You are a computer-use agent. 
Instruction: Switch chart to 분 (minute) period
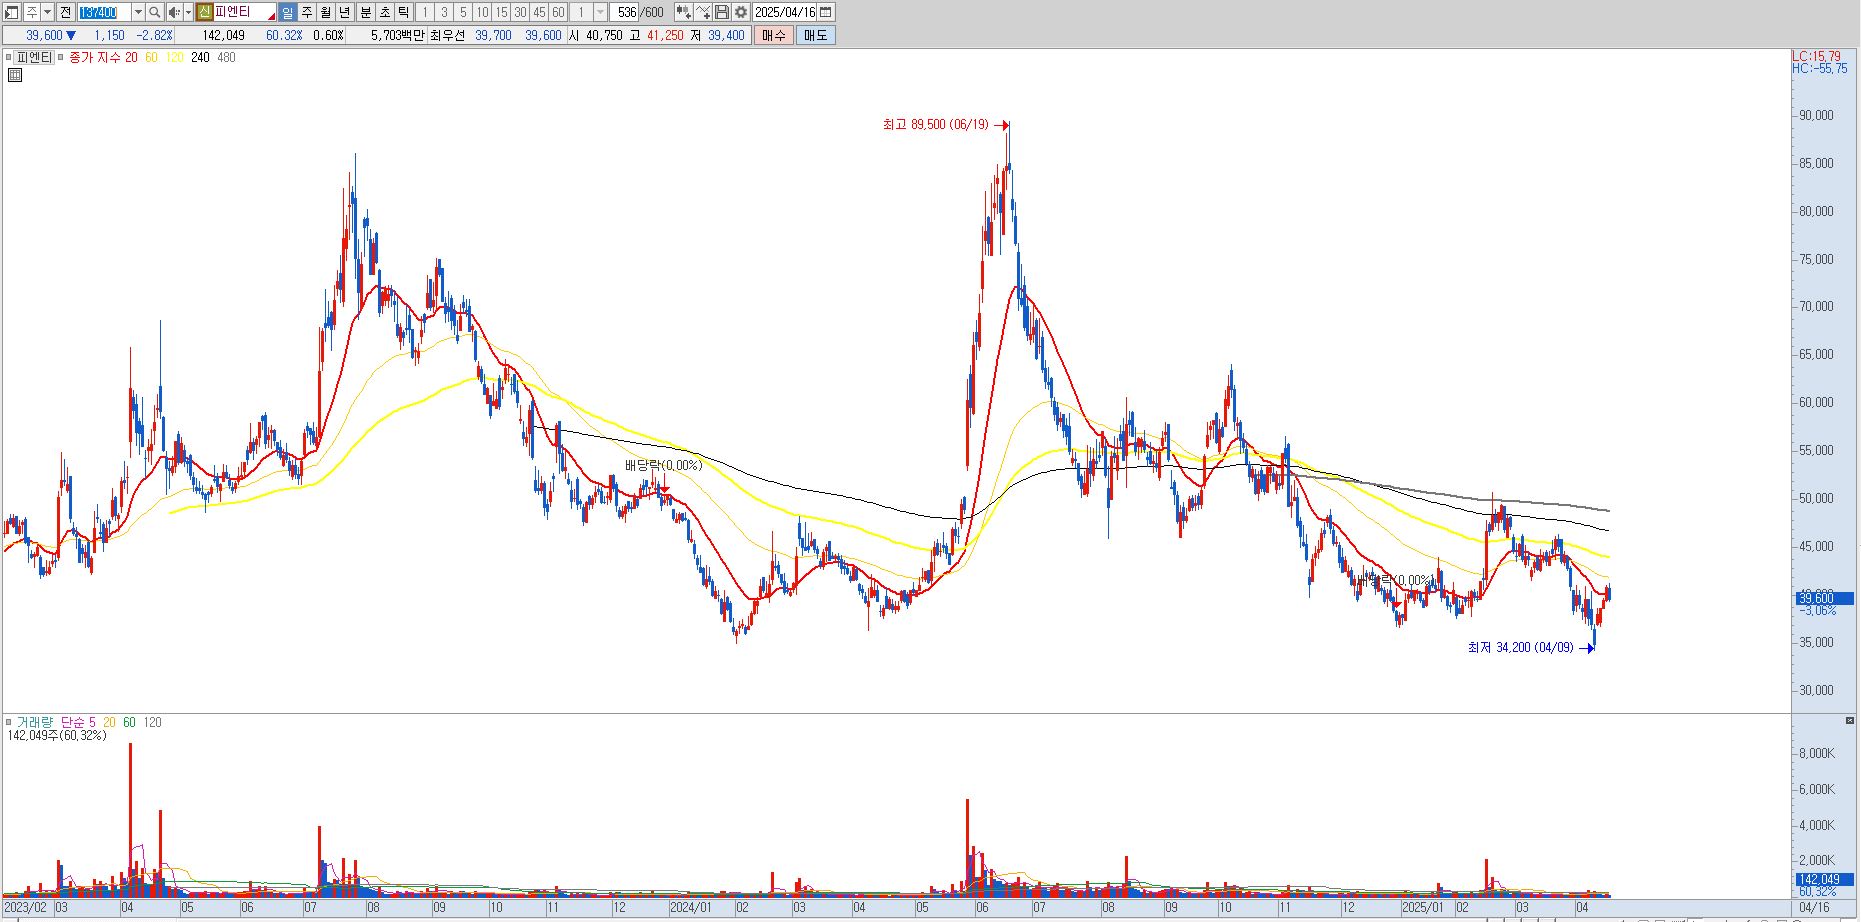[x=365, y=12]
